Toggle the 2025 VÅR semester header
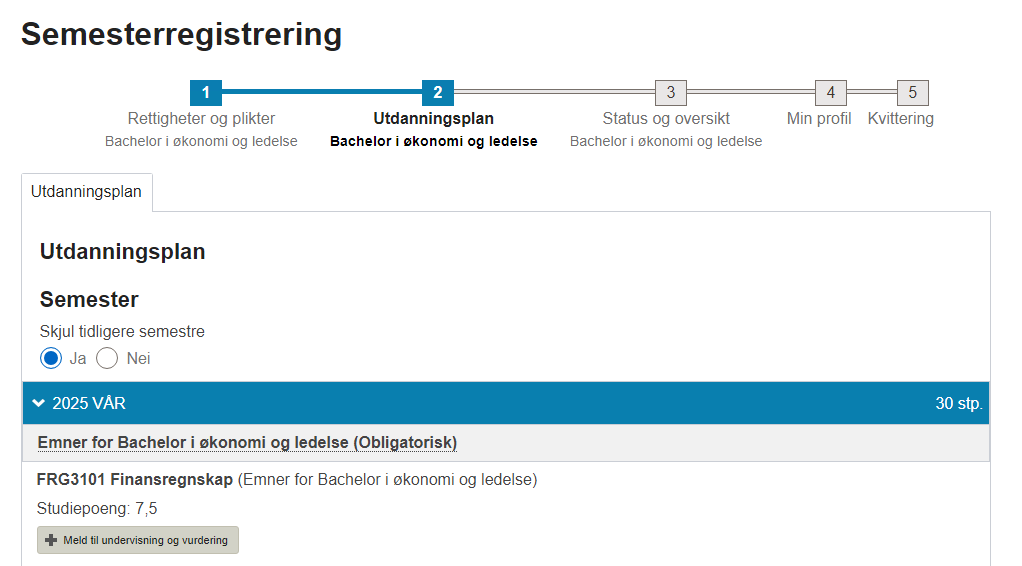 506,403
